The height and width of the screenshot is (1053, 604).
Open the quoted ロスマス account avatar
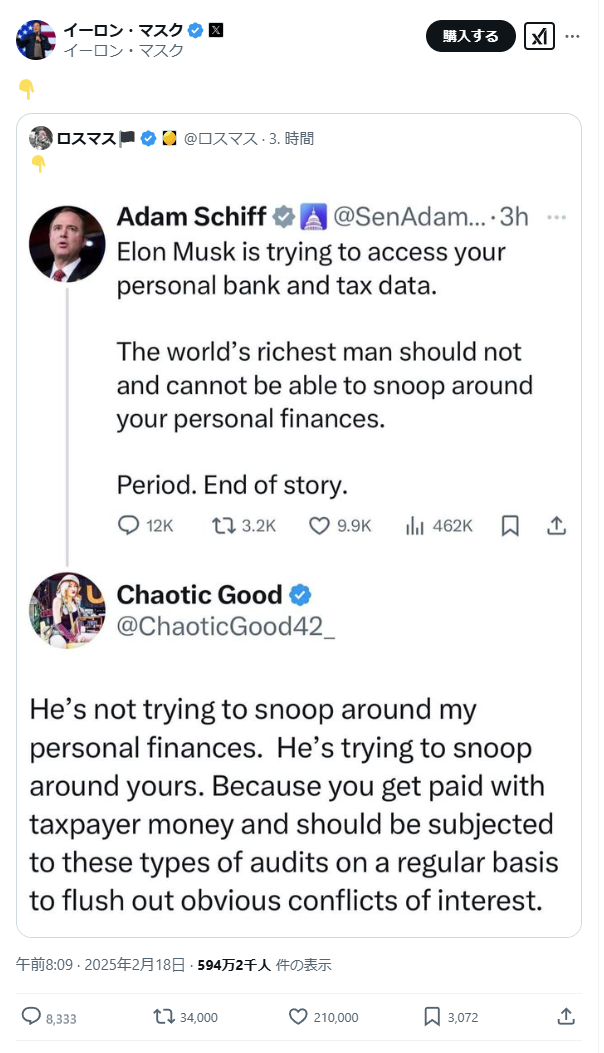click(41, 138)
